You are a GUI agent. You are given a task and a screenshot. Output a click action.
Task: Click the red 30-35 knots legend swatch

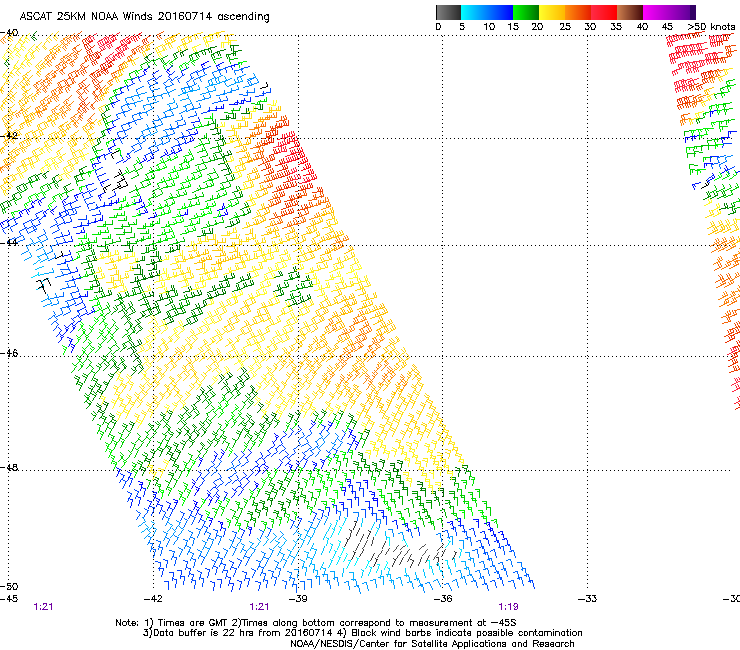click(x=604, y=12)
